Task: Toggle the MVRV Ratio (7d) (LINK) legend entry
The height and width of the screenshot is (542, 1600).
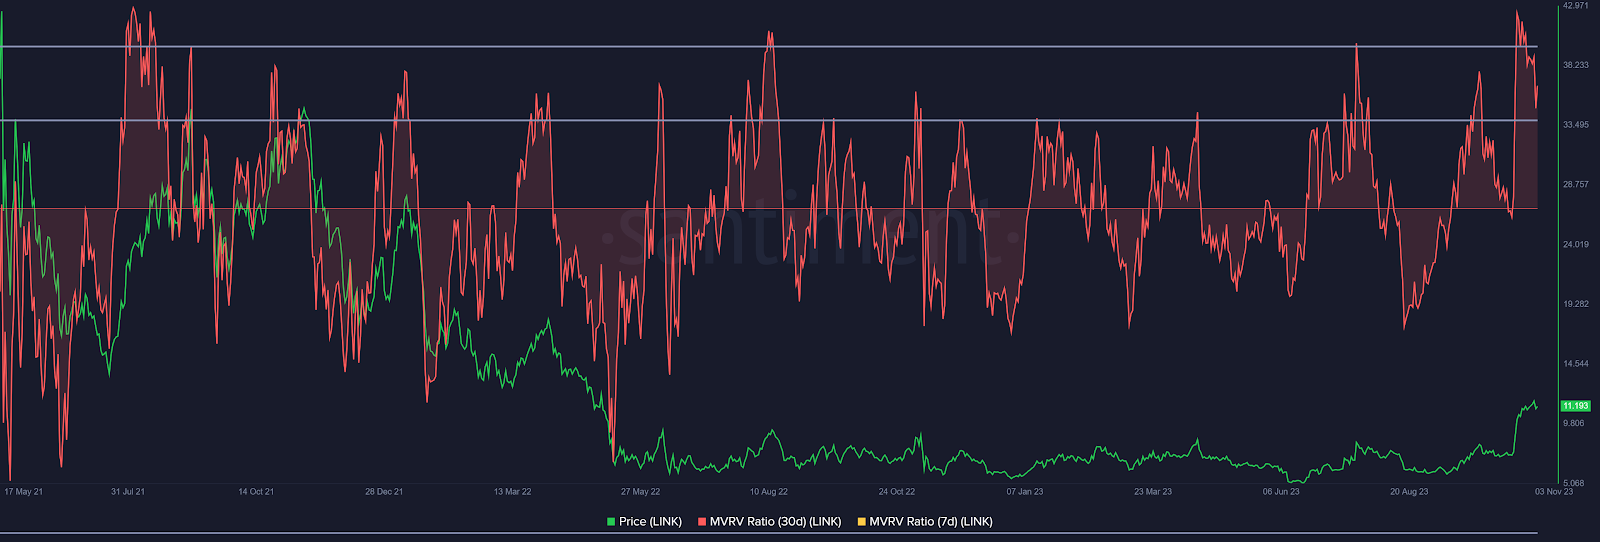Action: [925, 521]
